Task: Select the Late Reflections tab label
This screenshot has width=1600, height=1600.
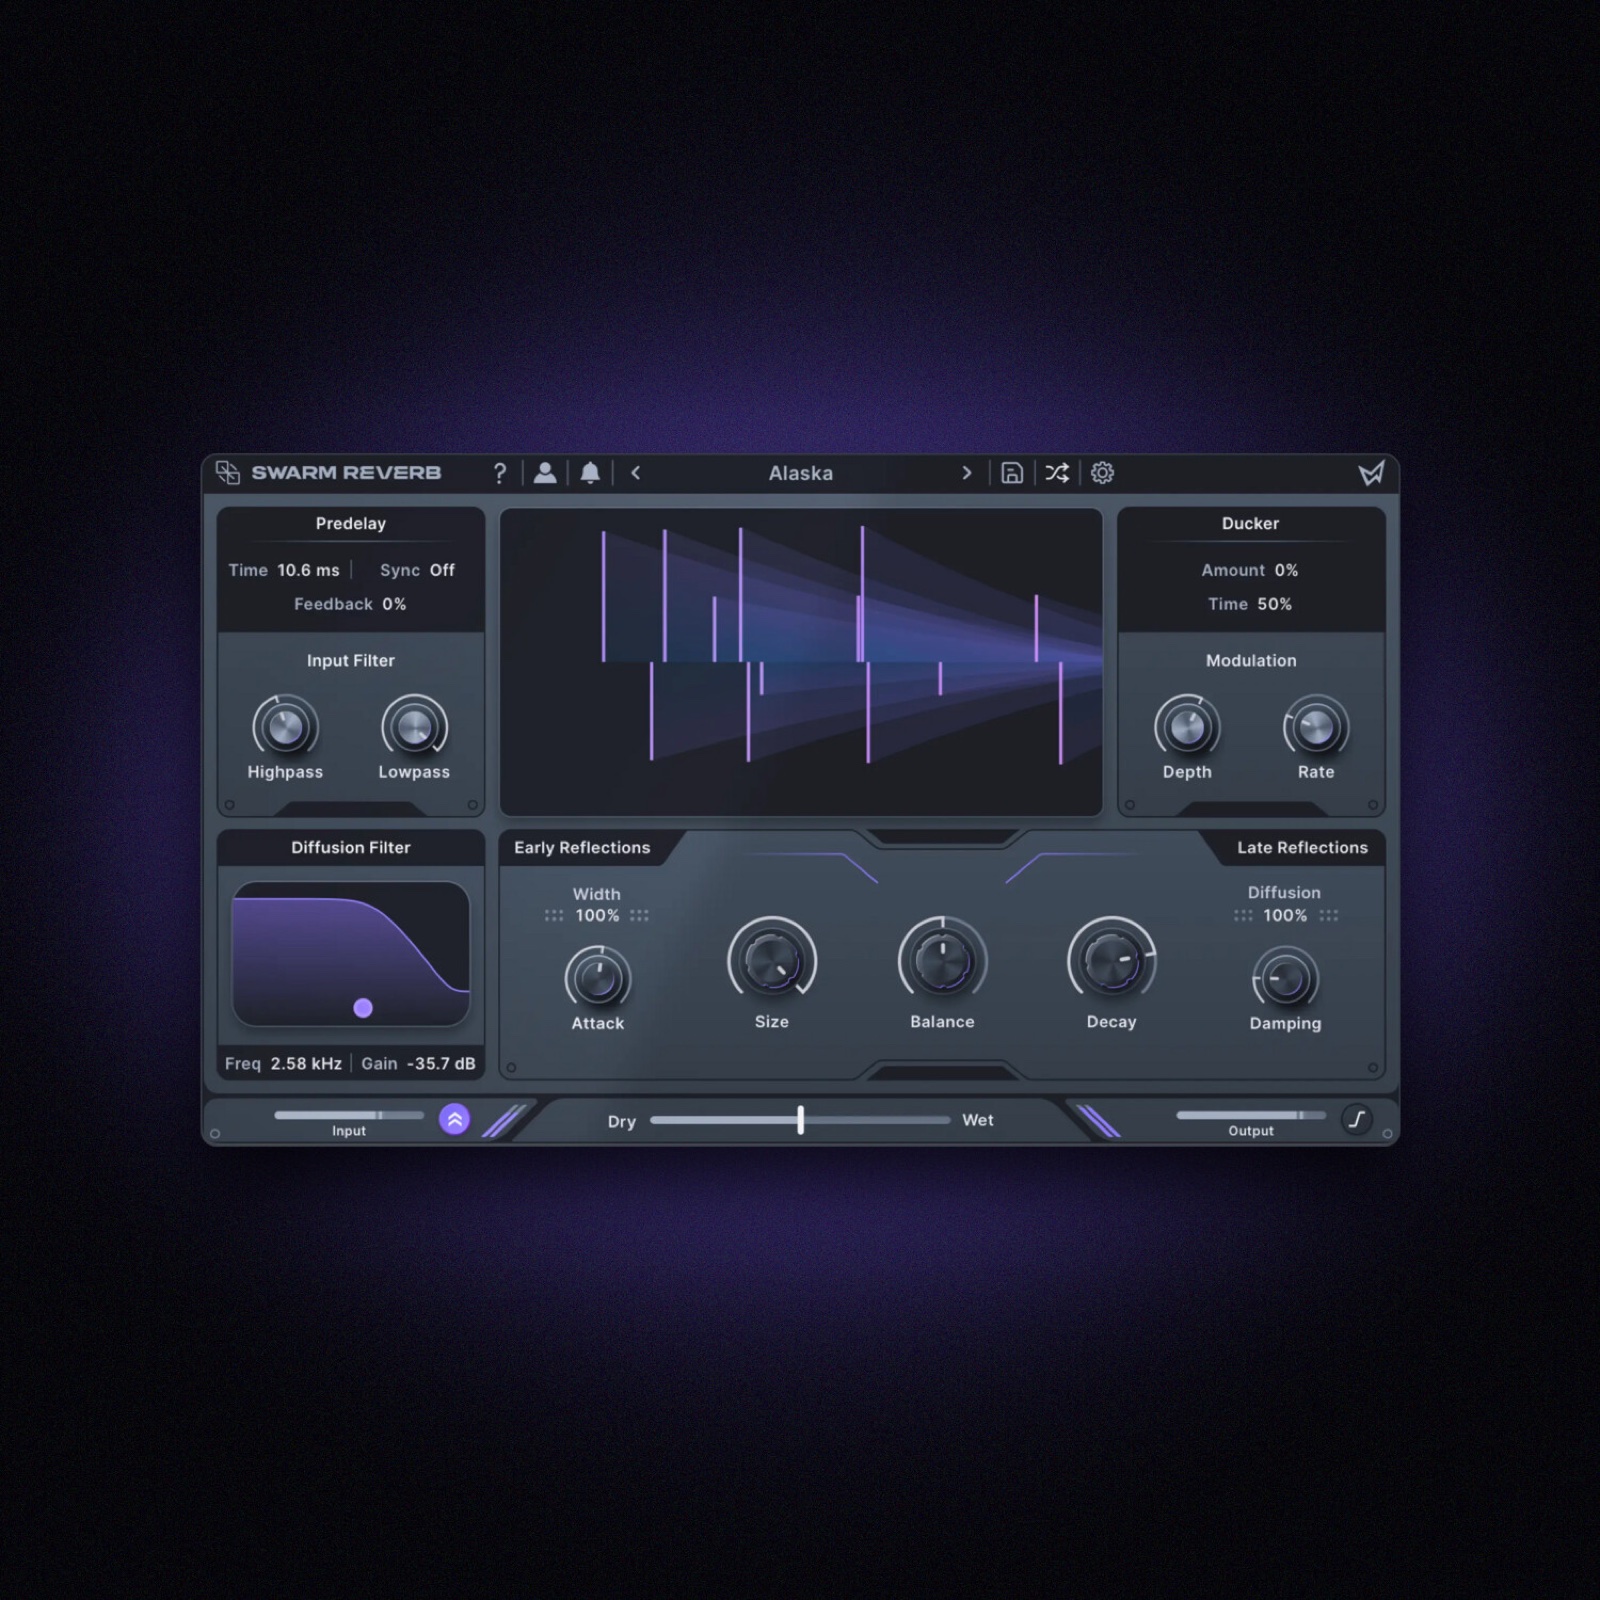Action: [1302, 847]
